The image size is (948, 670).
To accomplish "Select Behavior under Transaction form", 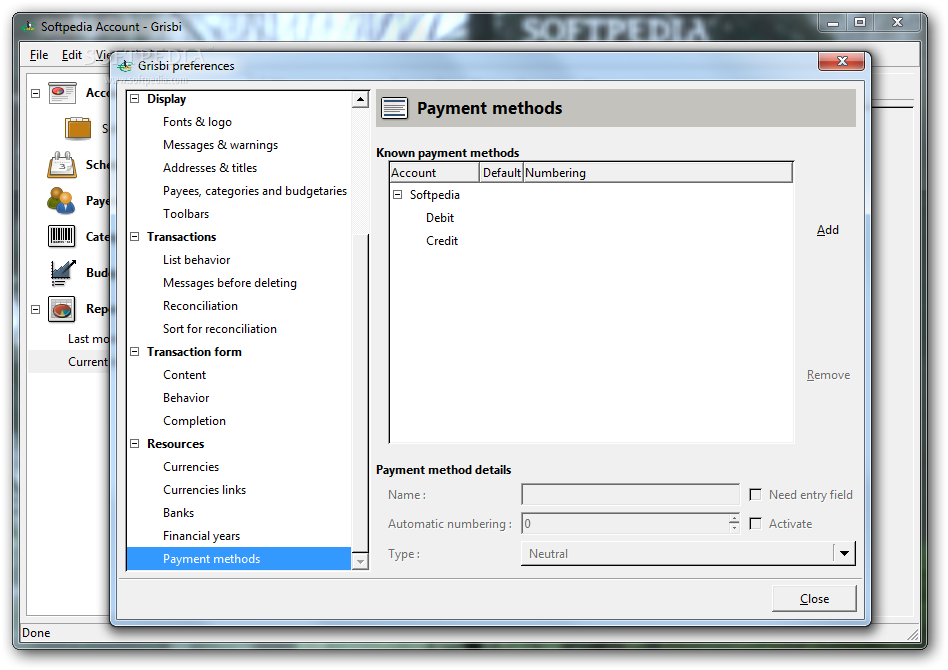I will pyautogui.click(x=186, y=397).
